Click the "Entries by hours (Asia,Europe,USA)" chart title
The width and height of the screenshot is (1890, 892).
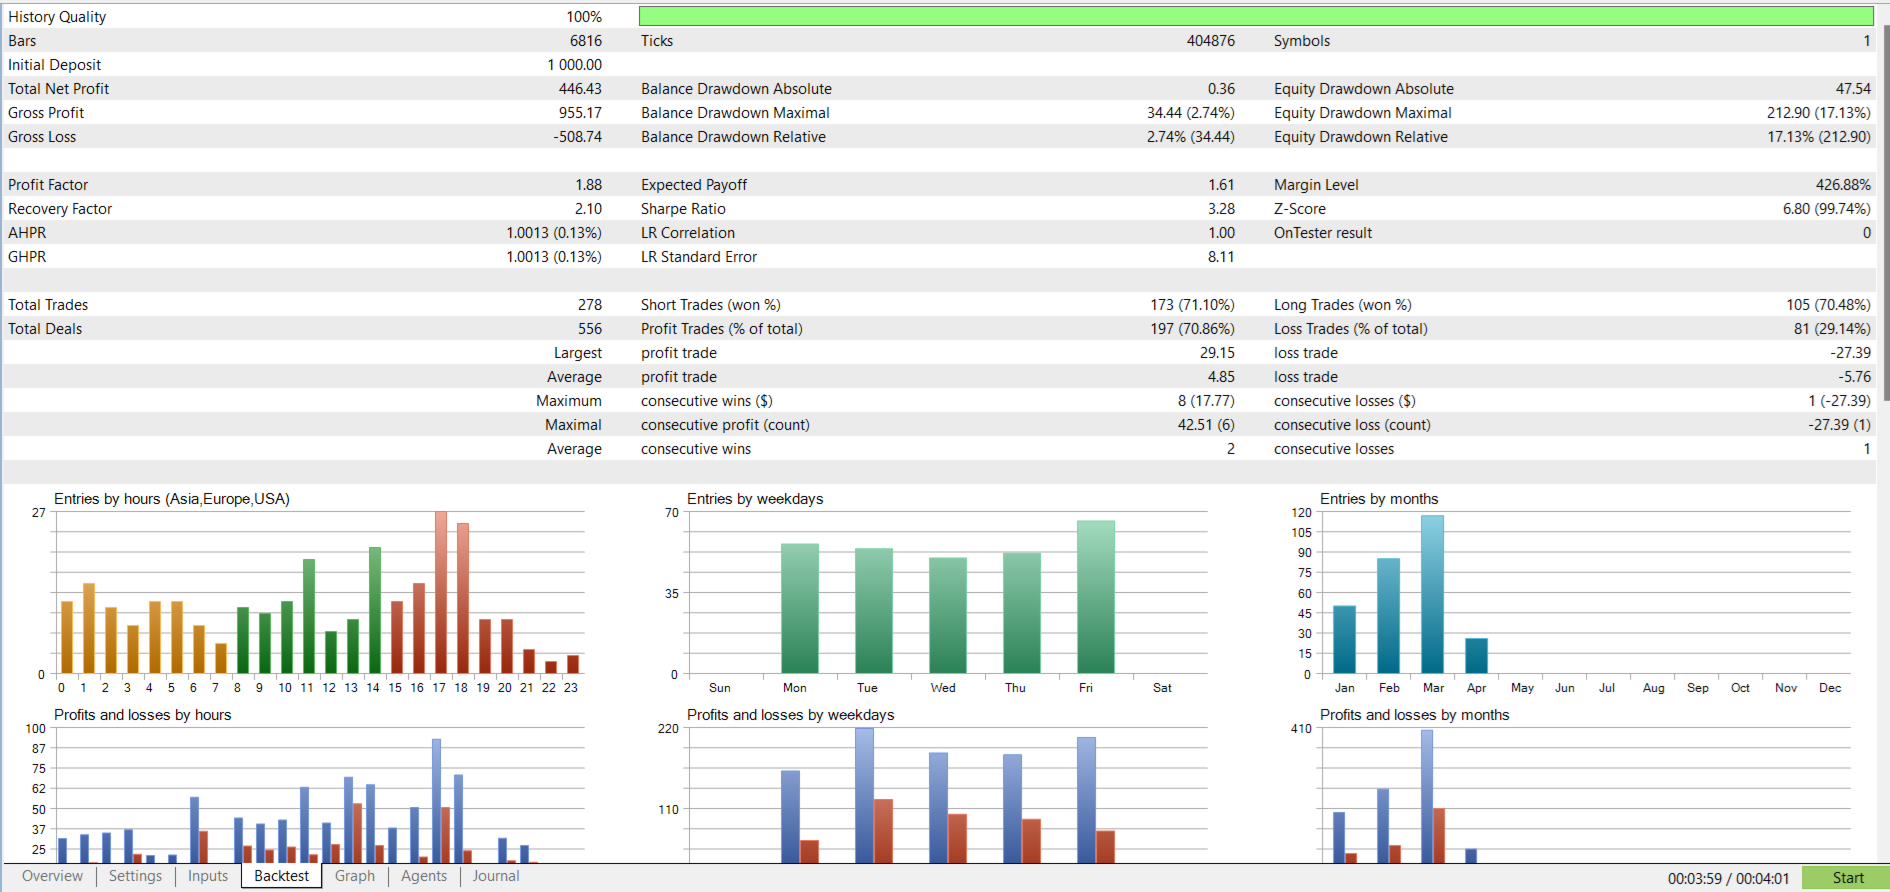tap(172, 499)
